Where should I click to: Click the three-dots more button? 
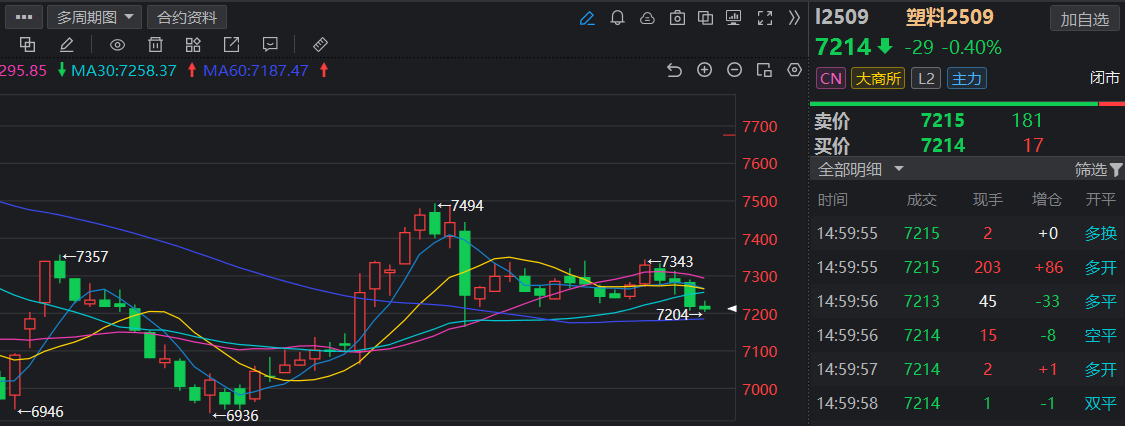click(x=24, y=17)
